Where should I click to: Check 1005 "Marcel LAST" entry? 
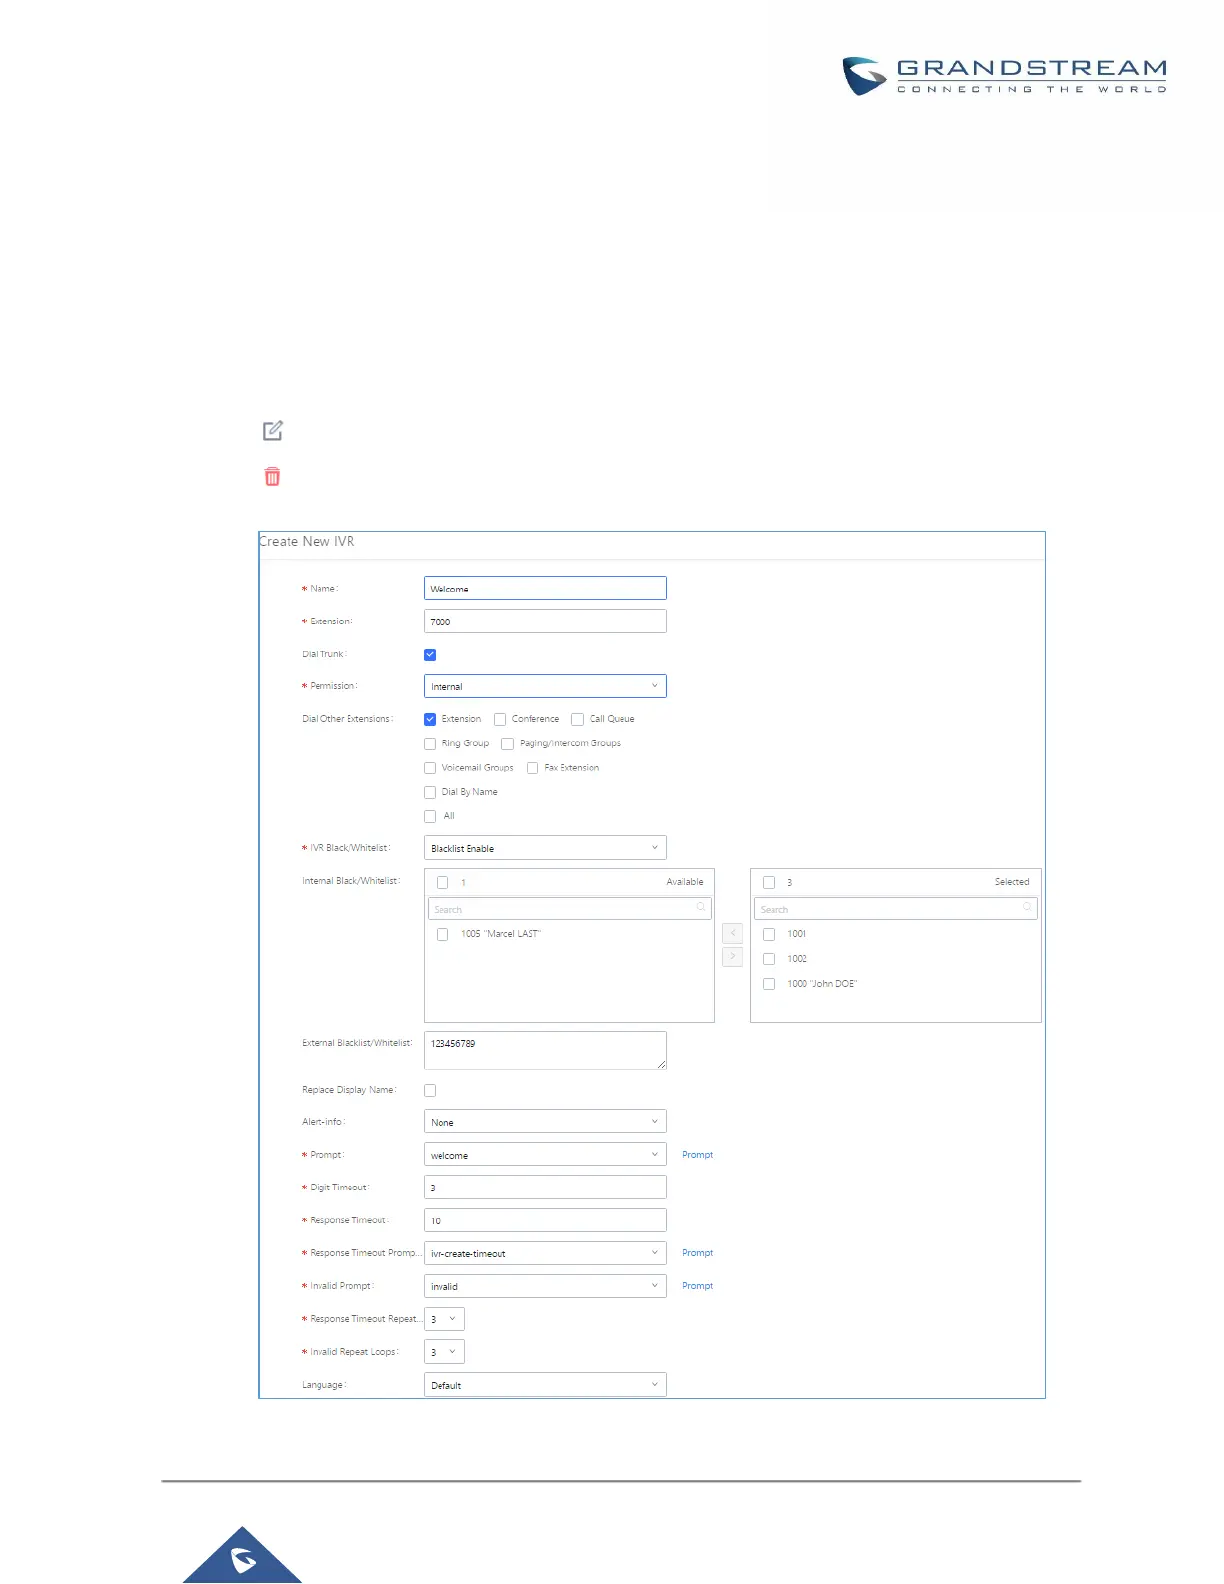[x=442, y=935]
